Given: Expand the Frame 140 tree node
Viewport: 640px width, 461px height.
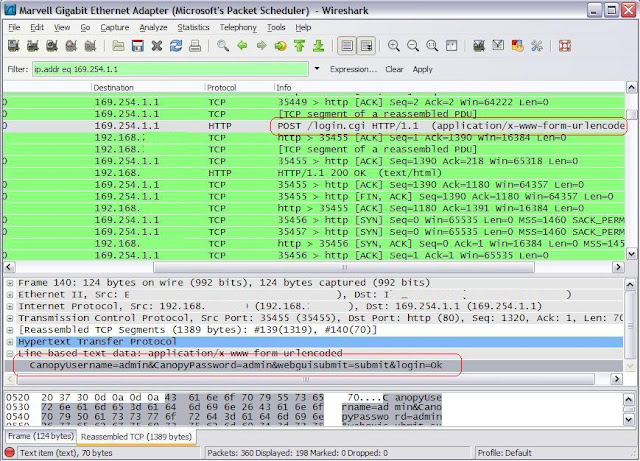Looking at the screenshot, I should 10,283.
